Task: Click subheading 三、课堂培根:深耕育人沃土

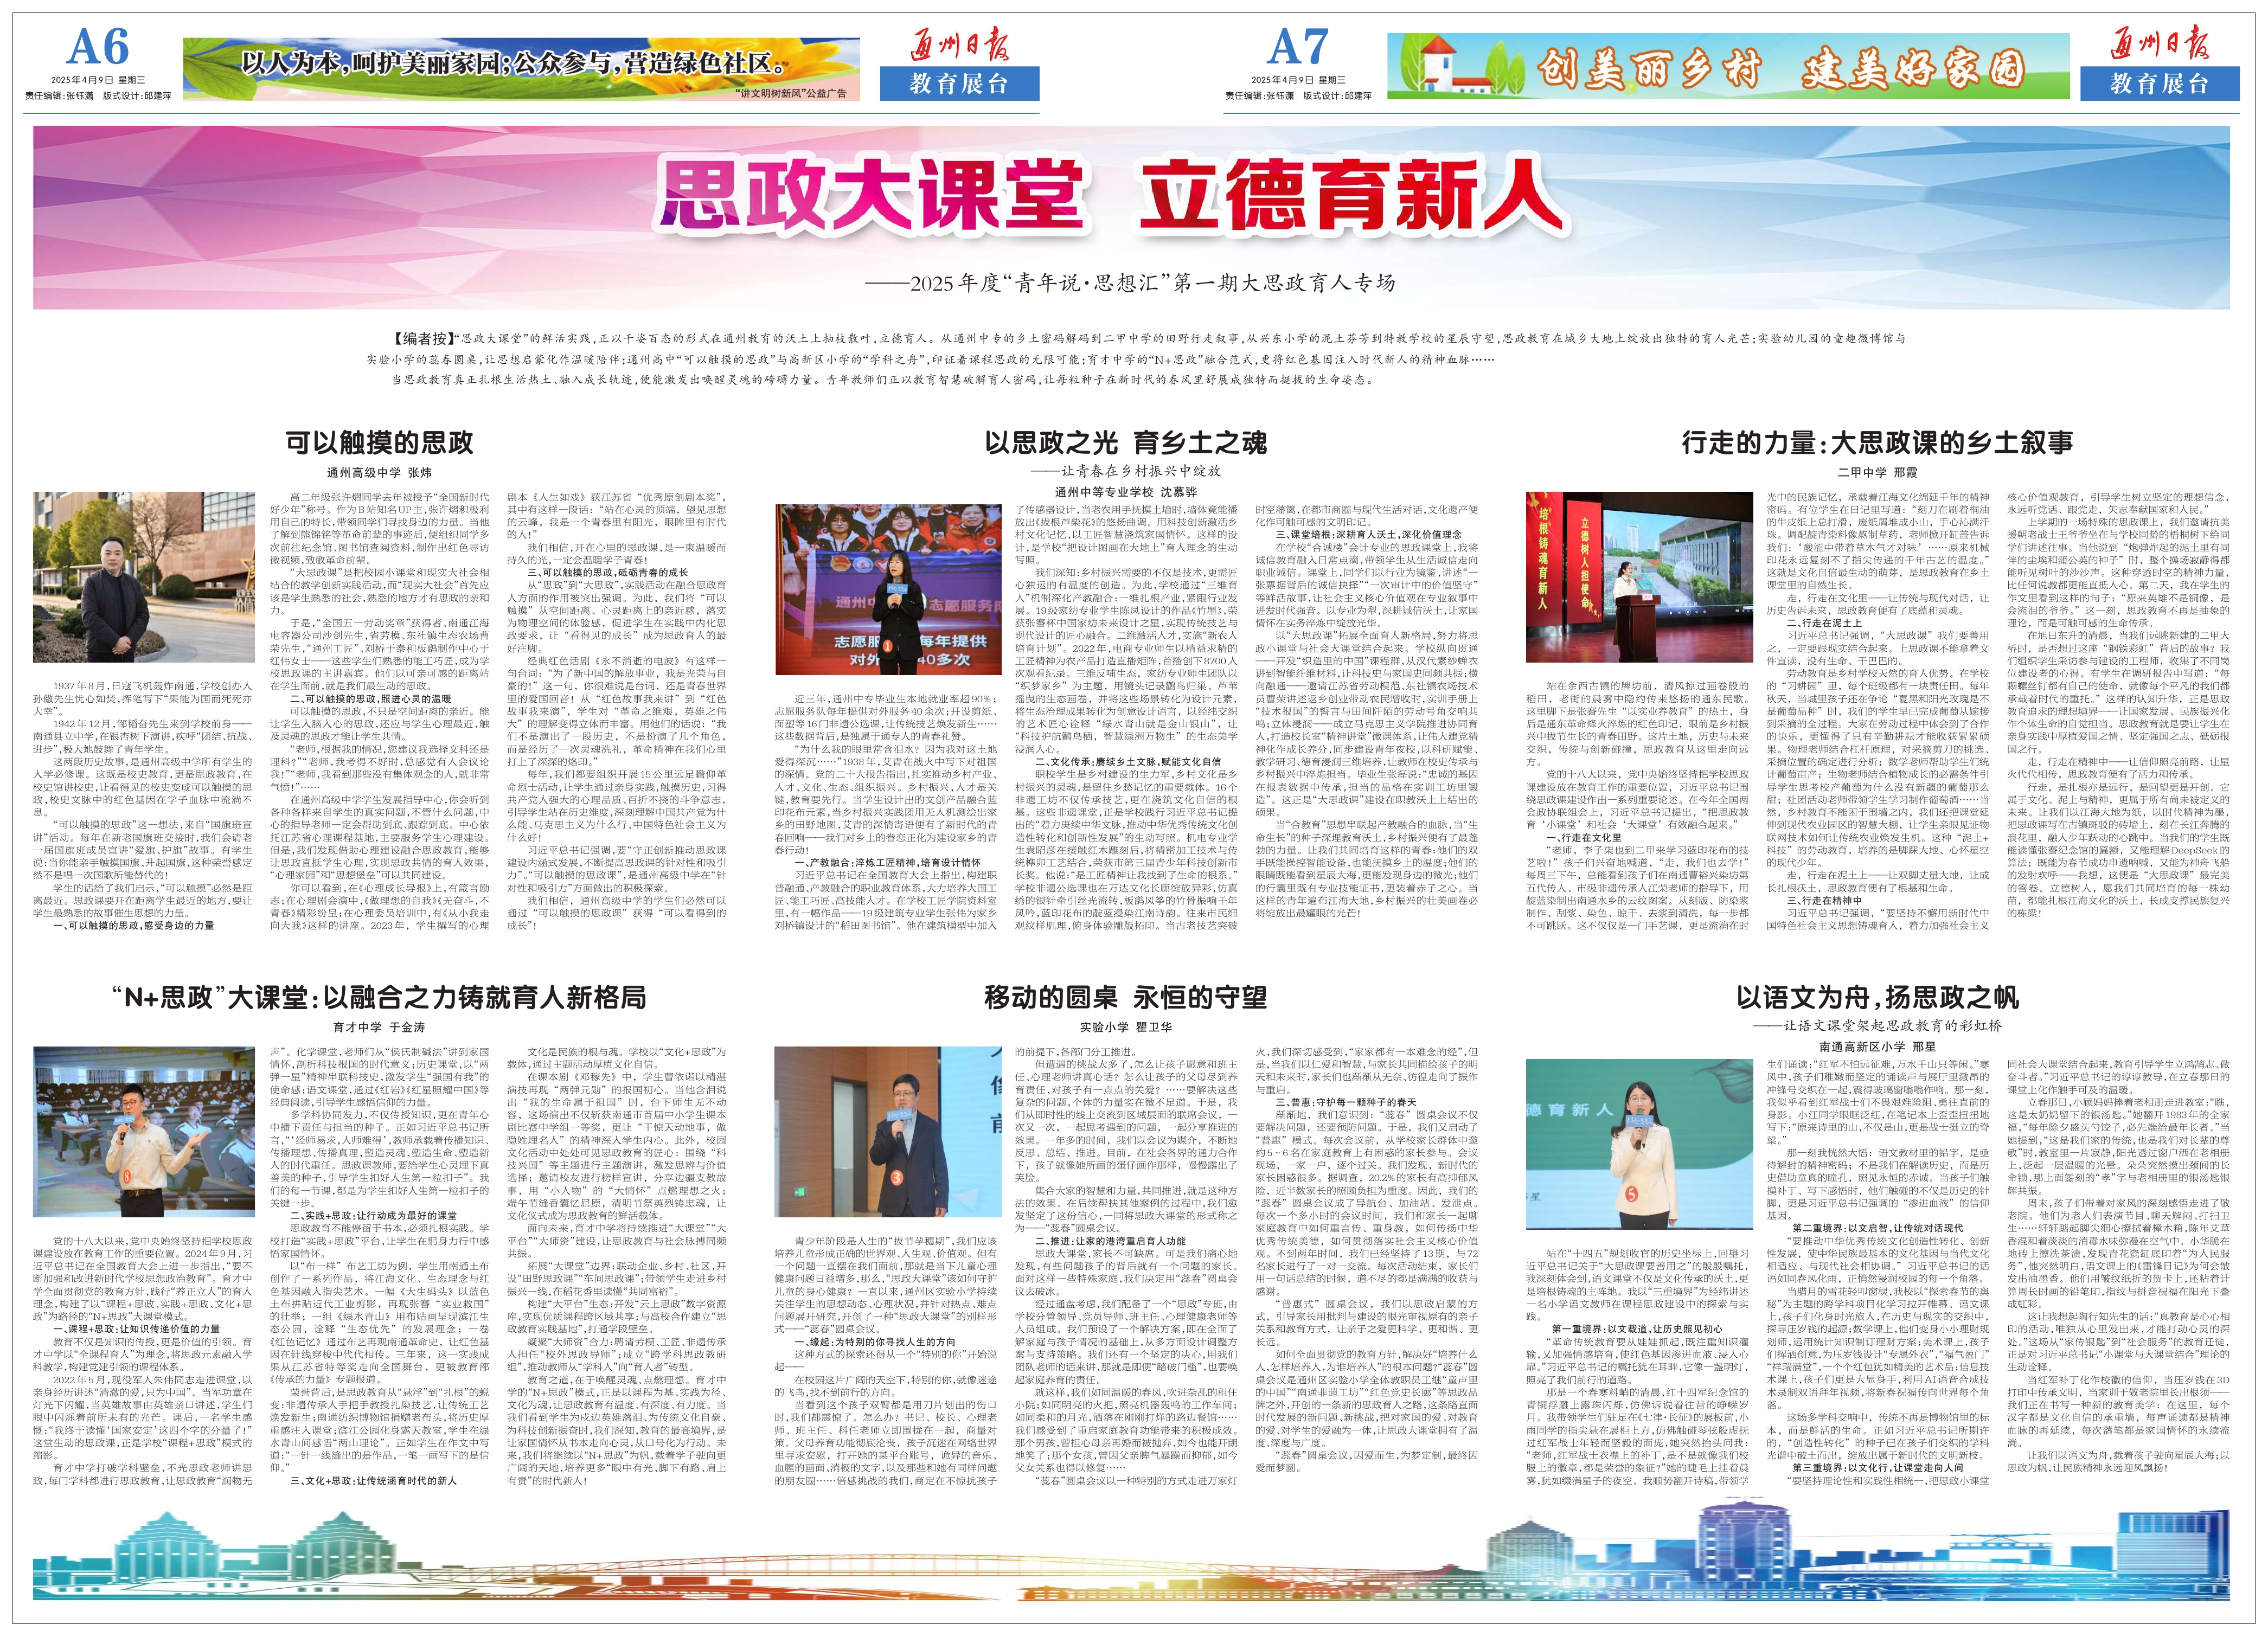Action: click(x=1369, y=535)
